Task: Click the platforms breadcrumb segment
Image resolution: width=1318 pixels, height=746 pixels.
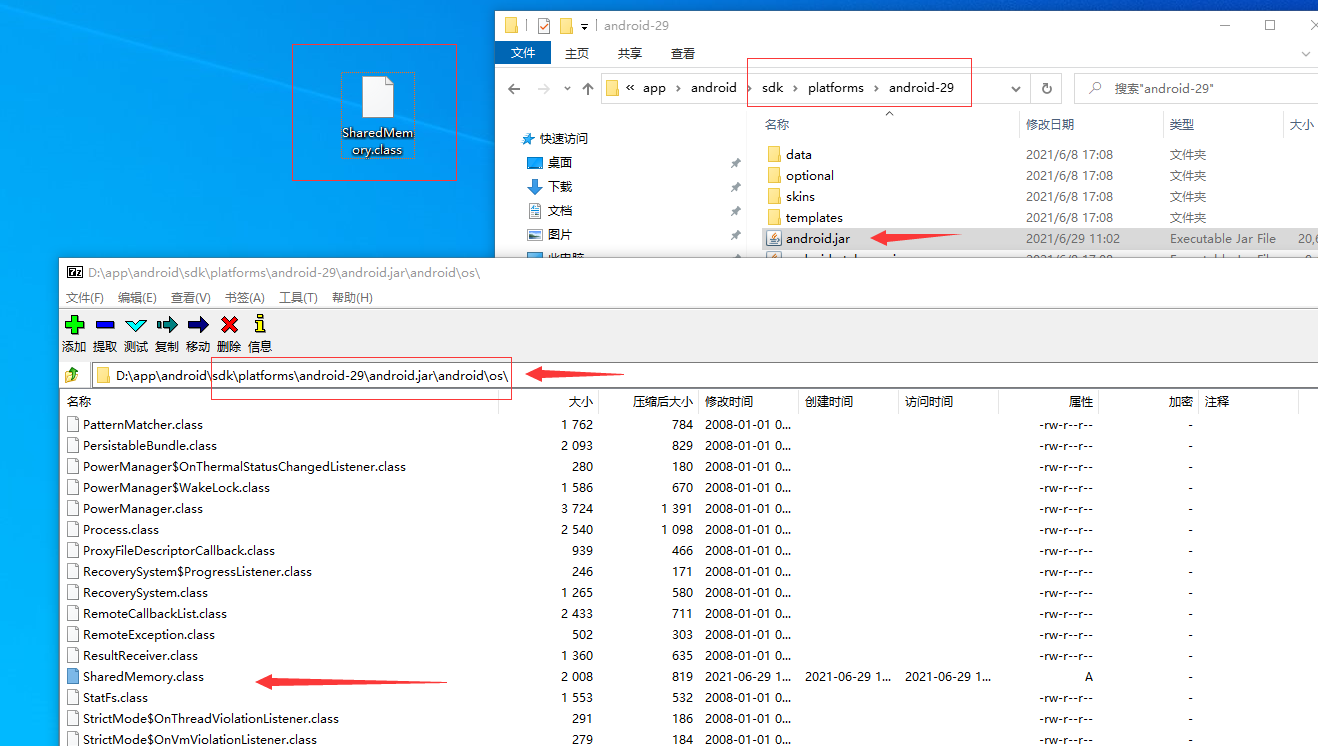Action: click(x=835, y=88)
